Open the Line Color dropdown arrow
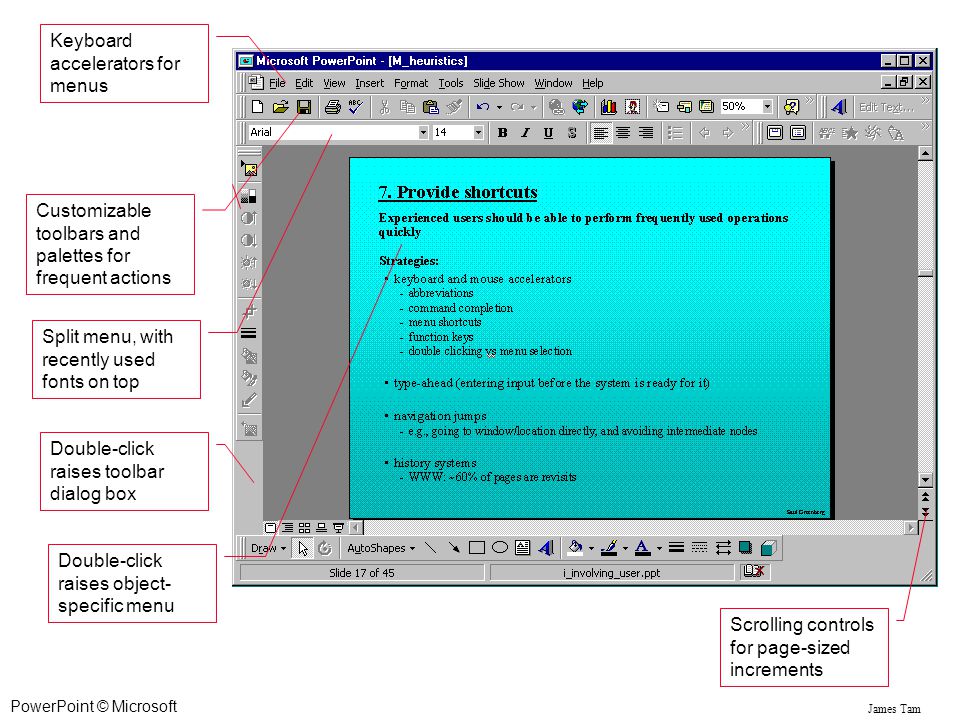The image size is (960, 720). coord(624,549)
